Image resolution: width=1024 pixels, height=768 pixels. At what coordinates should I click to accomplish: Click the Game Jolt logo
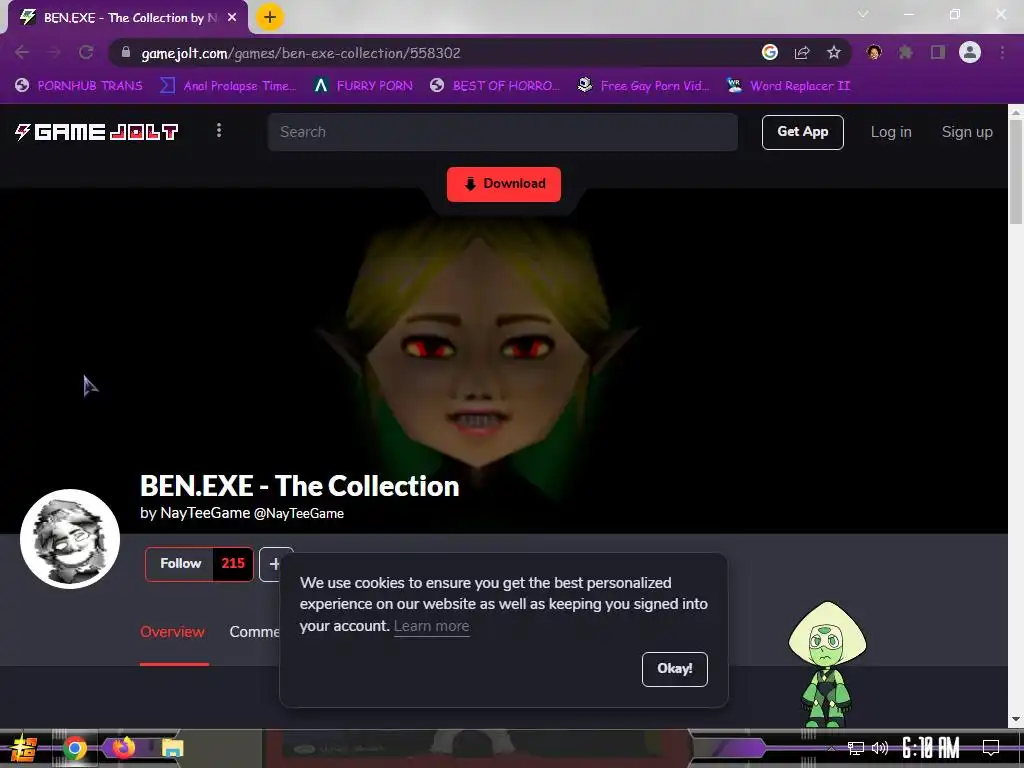[97, 132]
